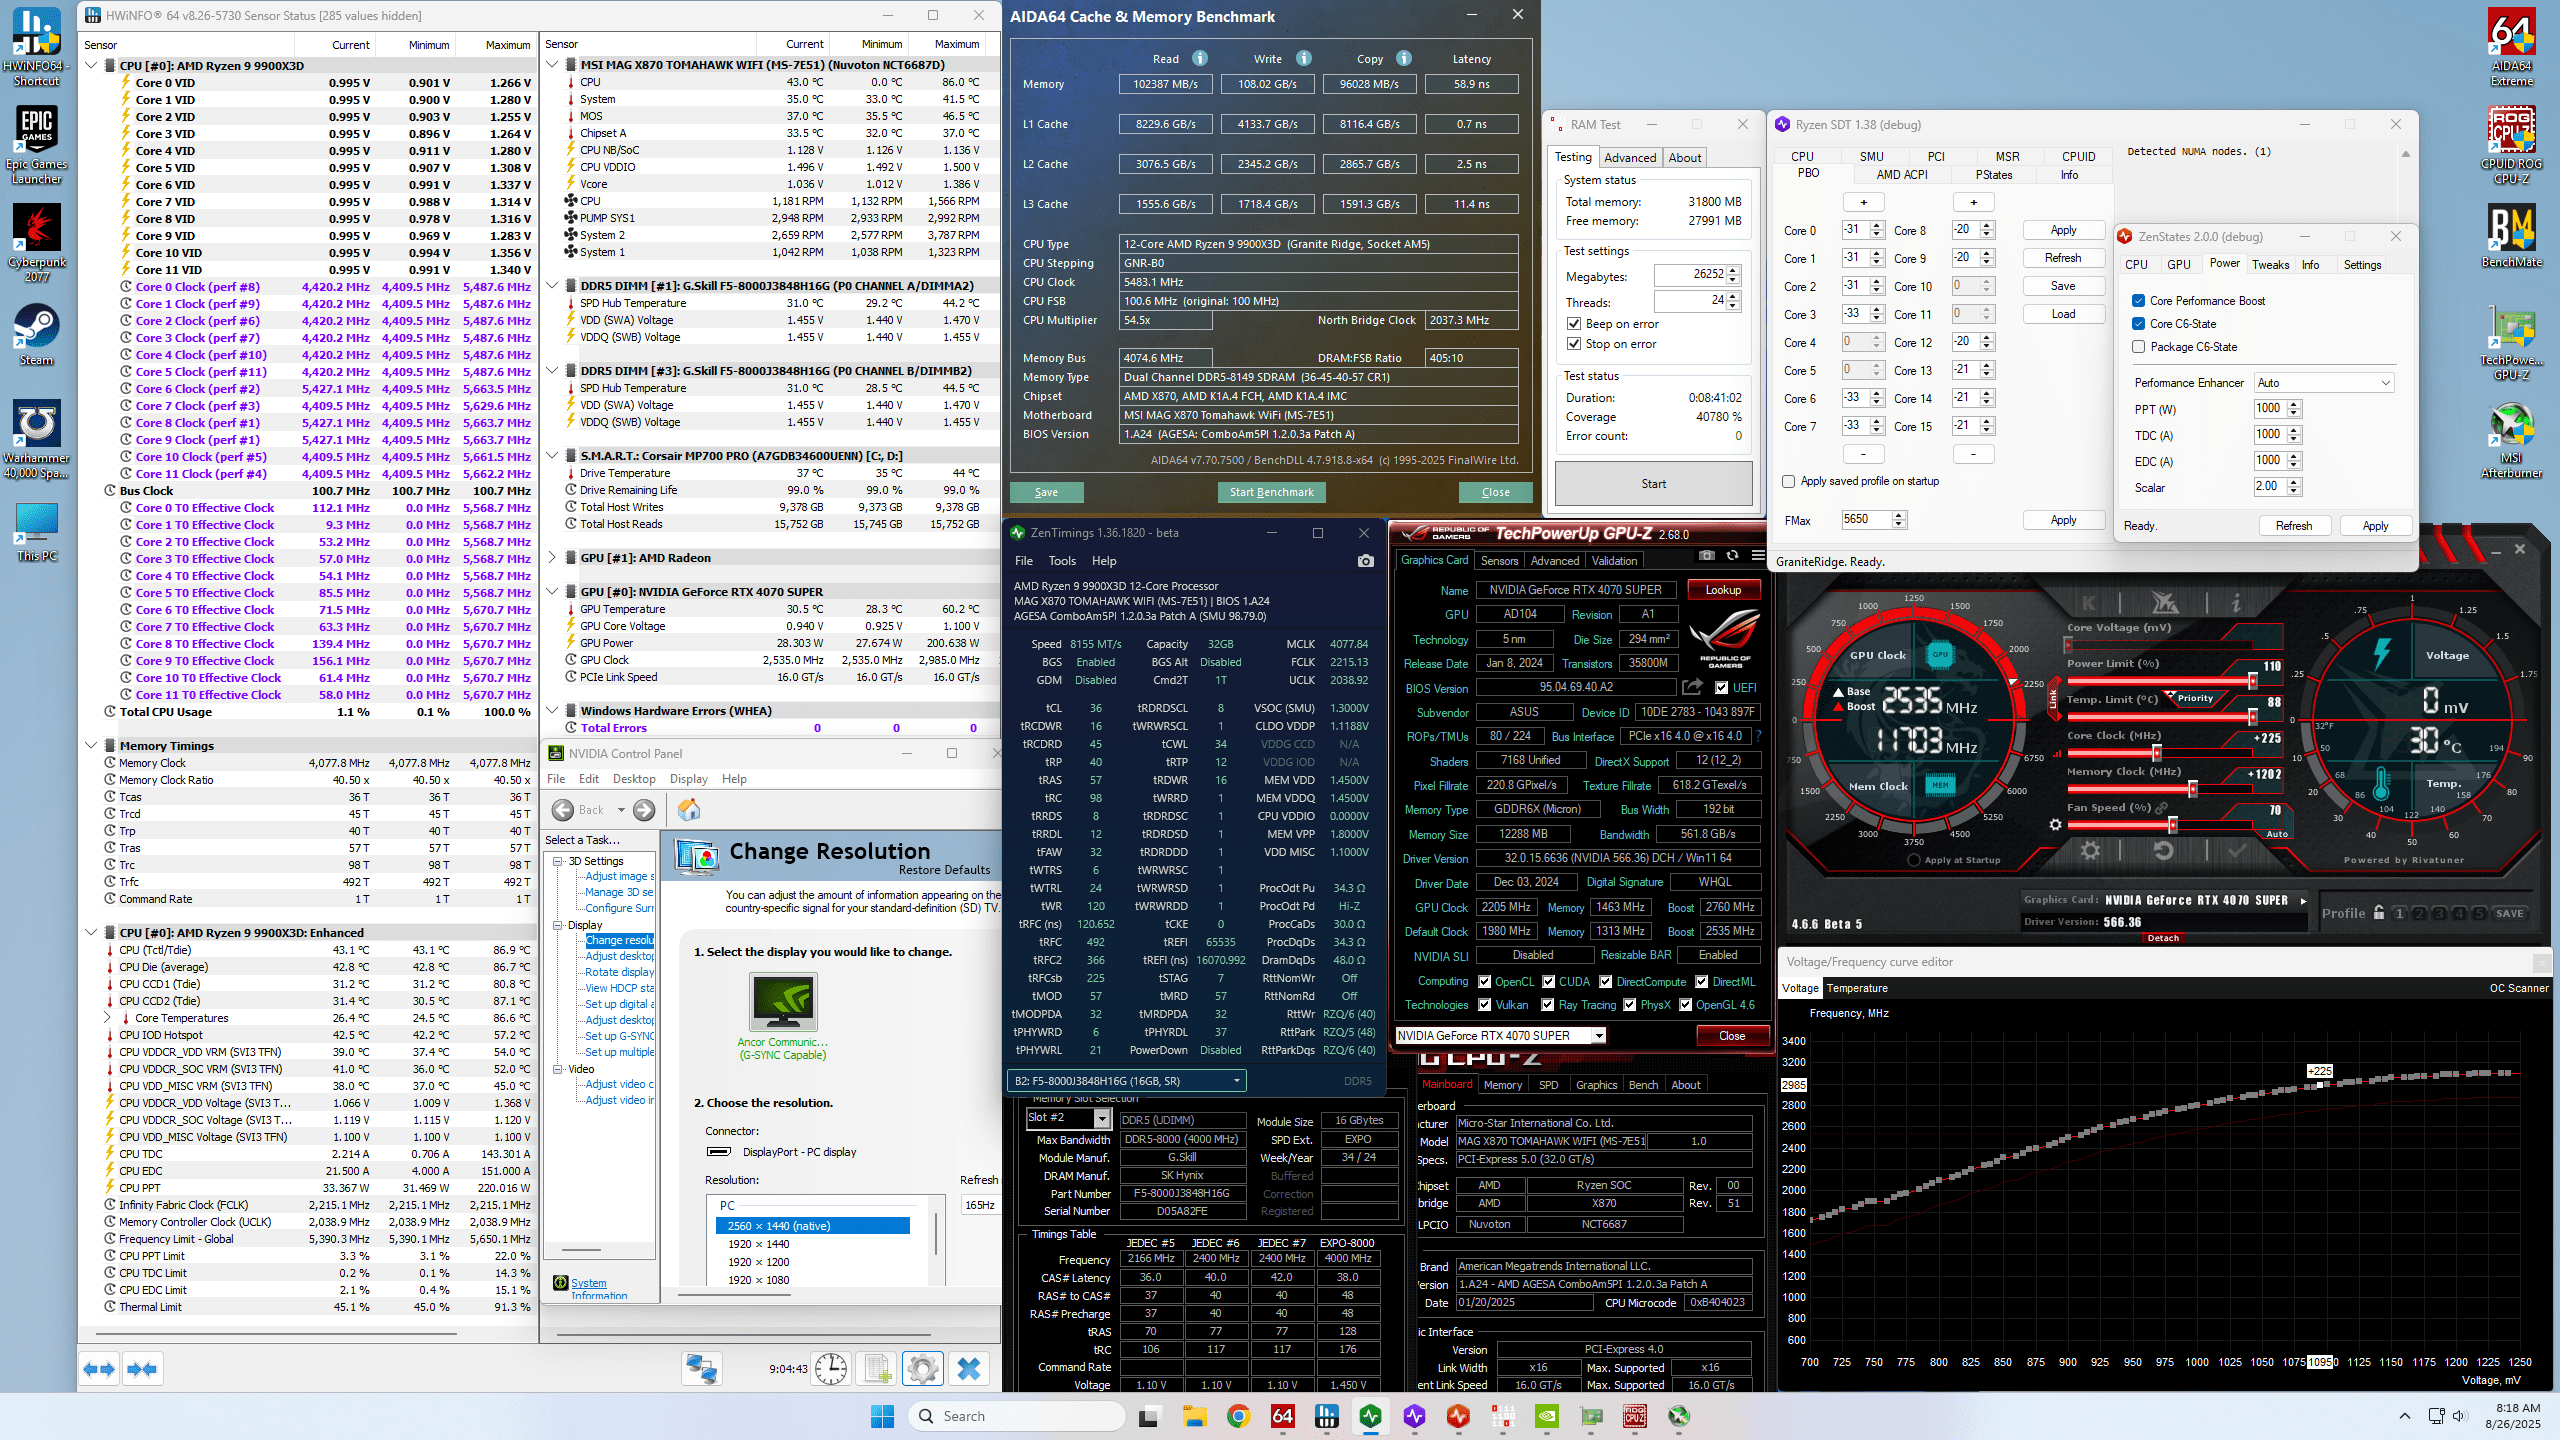Enable Package C6-State checkbox
The height and width of the screenshot is (1440, 2560).
(2138, 347)
